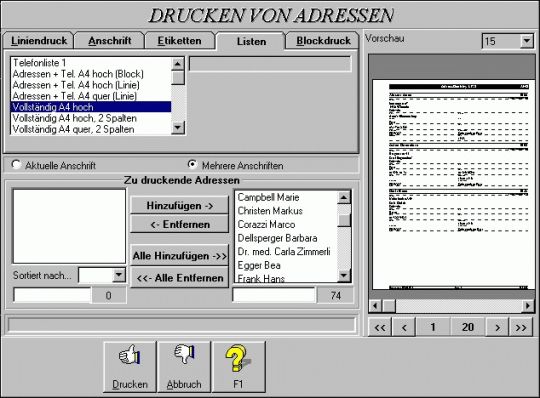Switch to the Listen tab

251,41
